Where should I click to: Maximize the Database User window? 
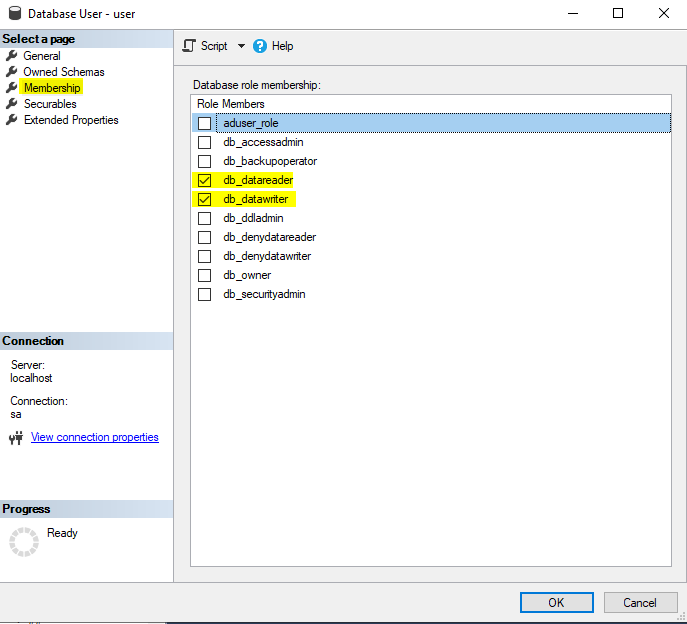(618, 14)
